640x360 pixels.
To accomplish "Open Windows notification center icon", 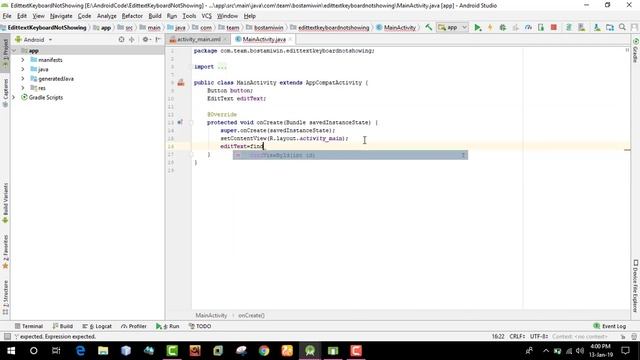I will click(x=625, y=351).
